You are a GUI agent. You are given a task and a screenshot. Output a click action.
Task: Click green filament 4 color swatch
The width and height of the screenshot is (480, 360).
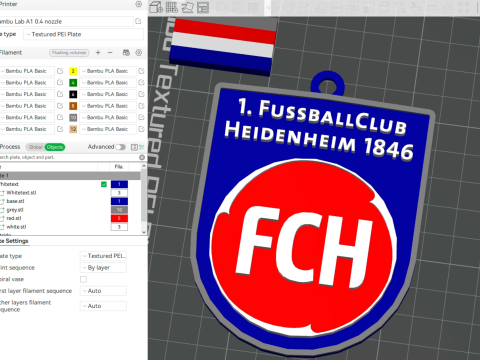(x=73, y=83)
